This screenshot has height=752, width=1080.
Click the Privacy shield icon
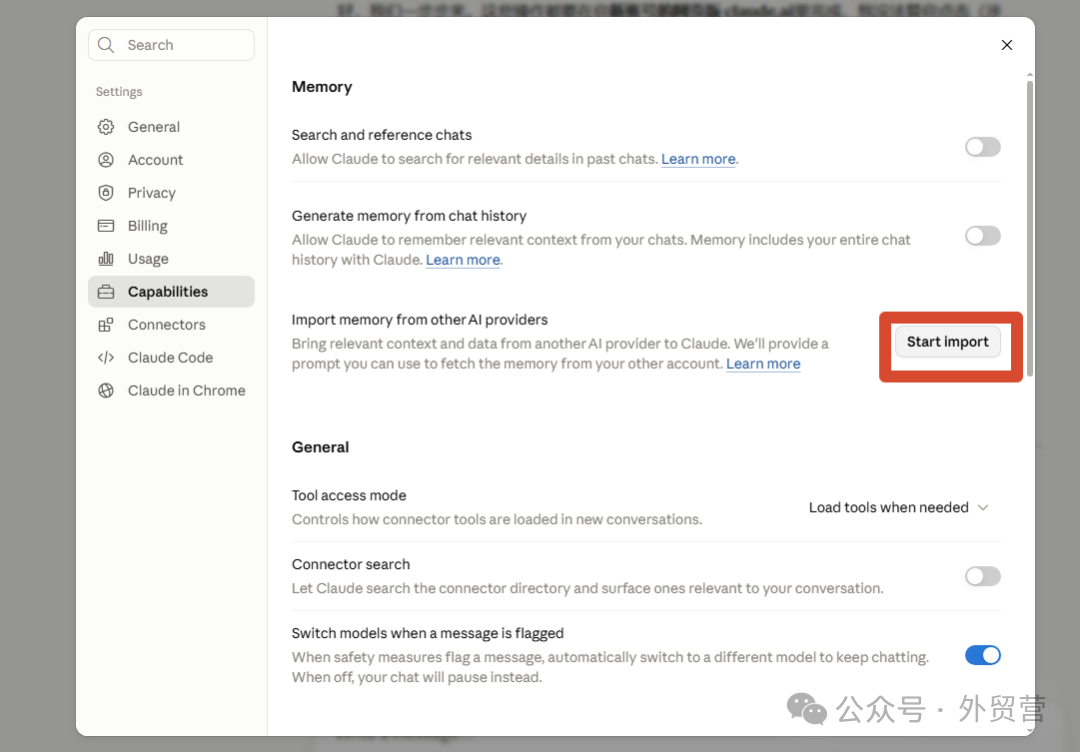[106, 193]
